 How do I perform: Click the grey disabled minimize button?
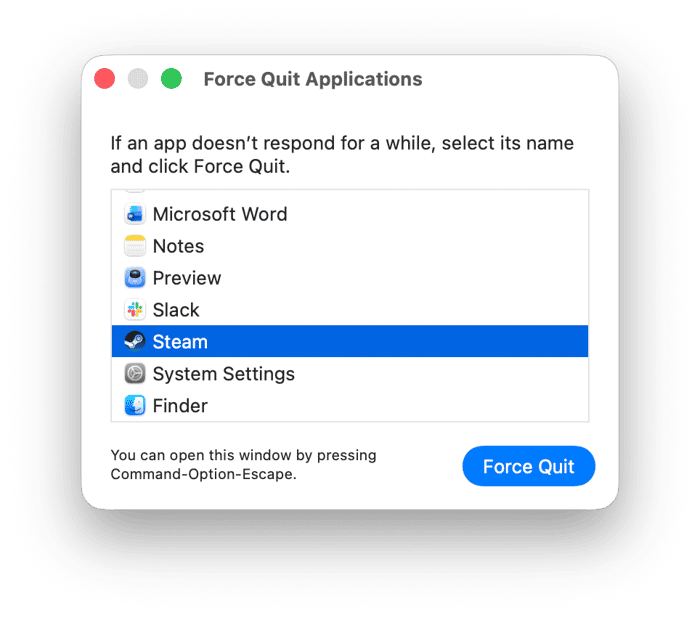click(138, 79)
